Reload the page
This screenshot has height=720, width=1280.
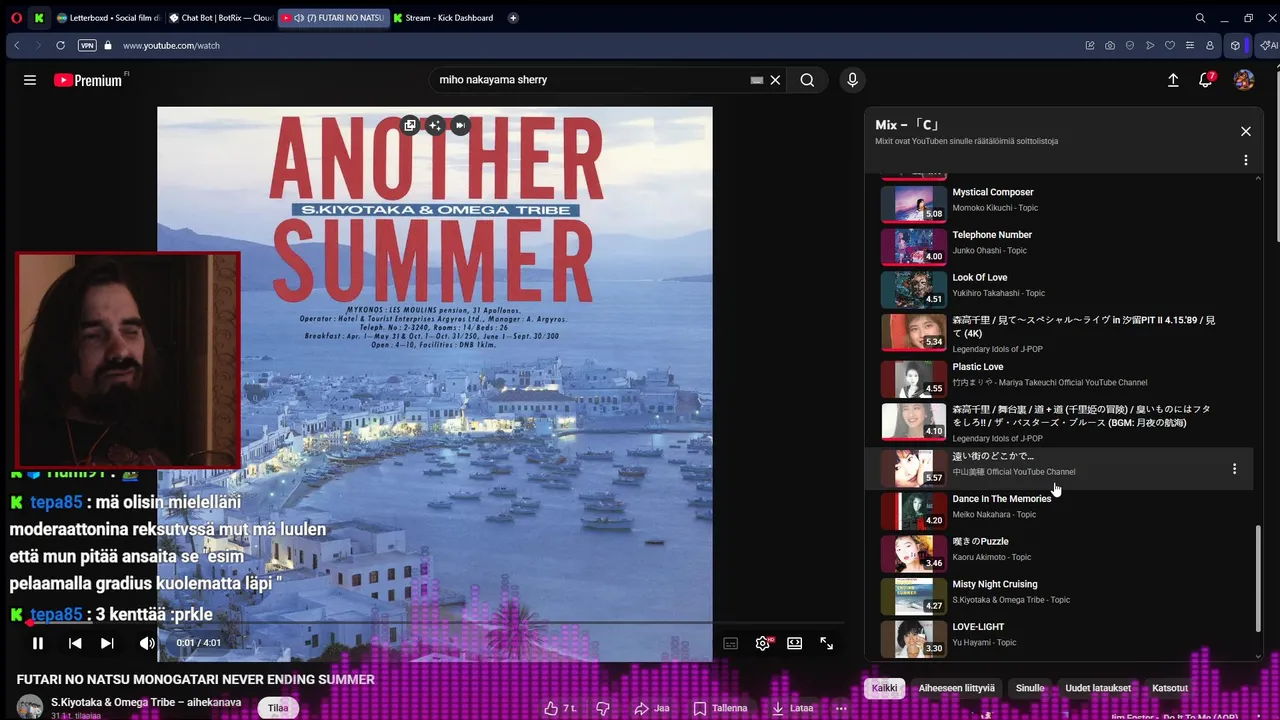(x=60, y=45)
